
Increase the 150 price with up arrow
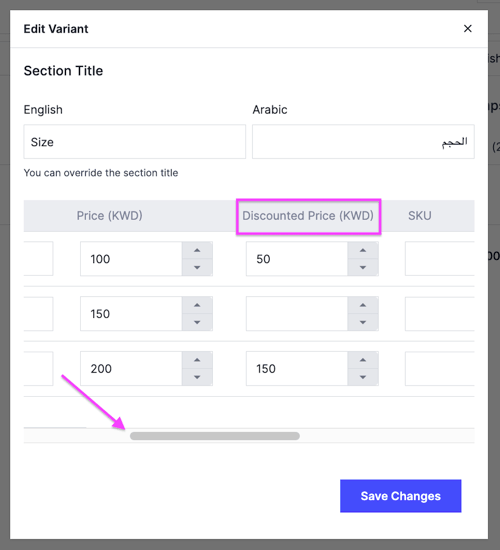(197, 305)
